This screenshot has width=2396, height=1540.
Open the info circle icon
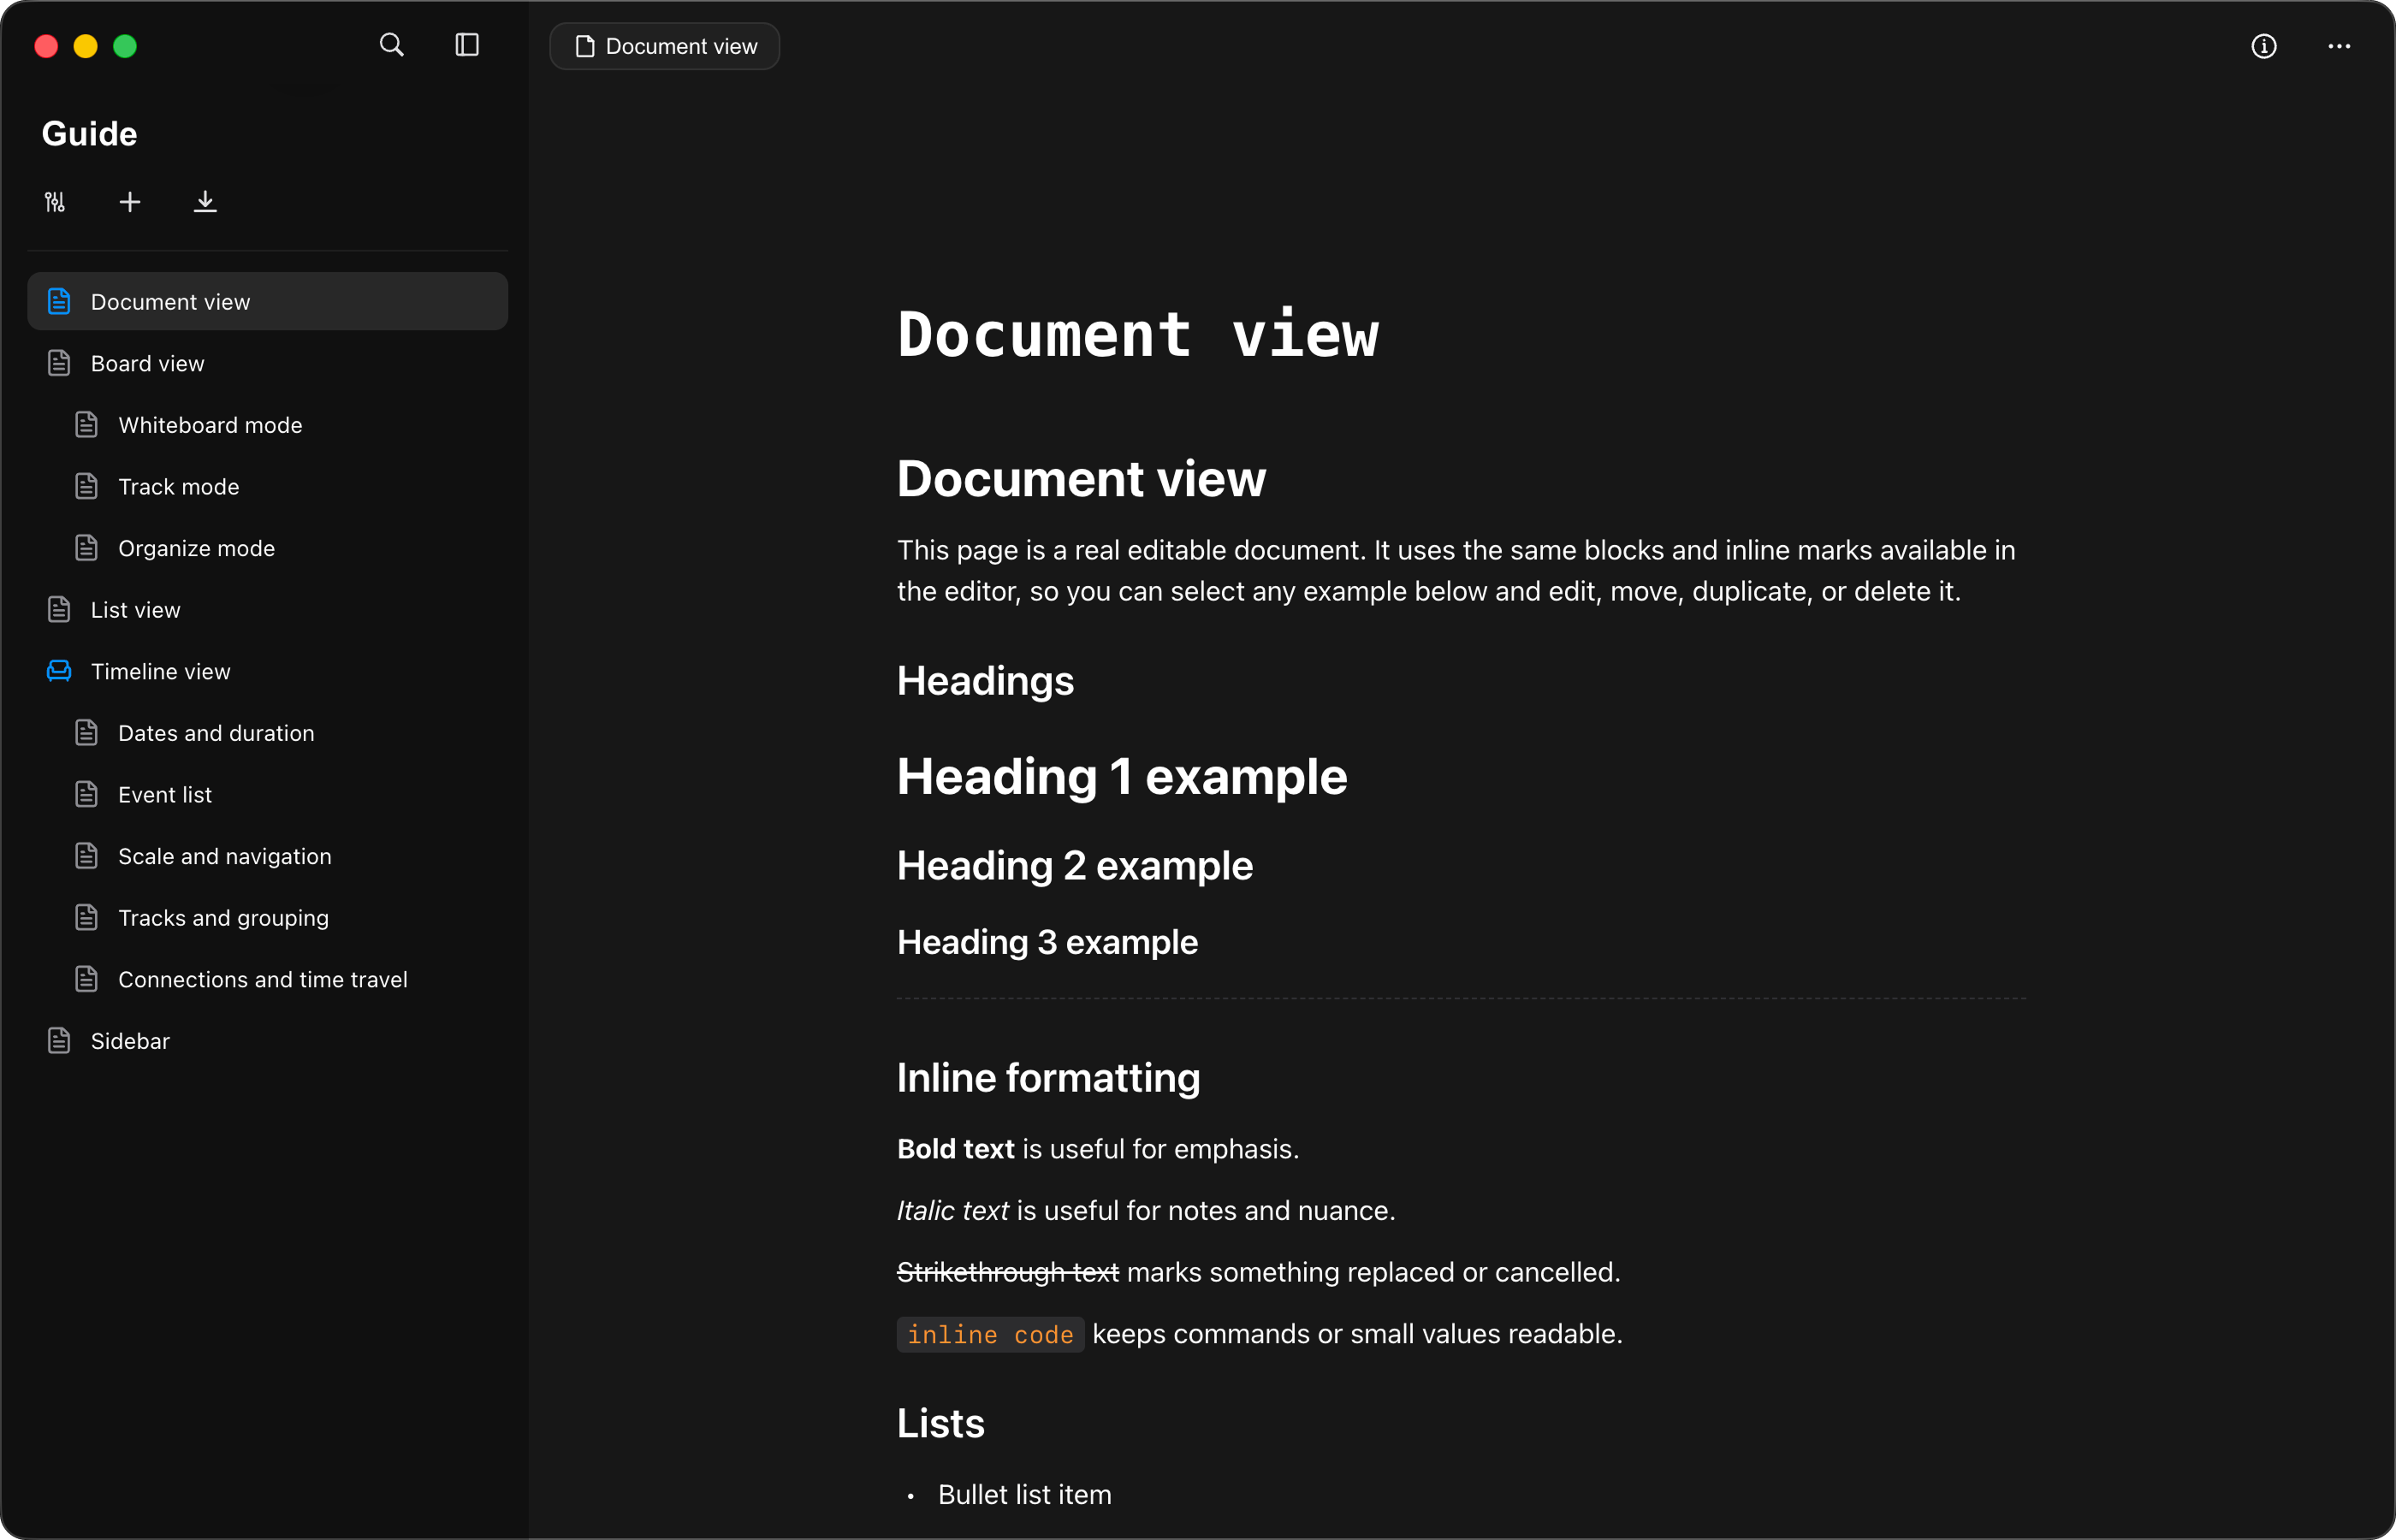[x=2264, y=46]
